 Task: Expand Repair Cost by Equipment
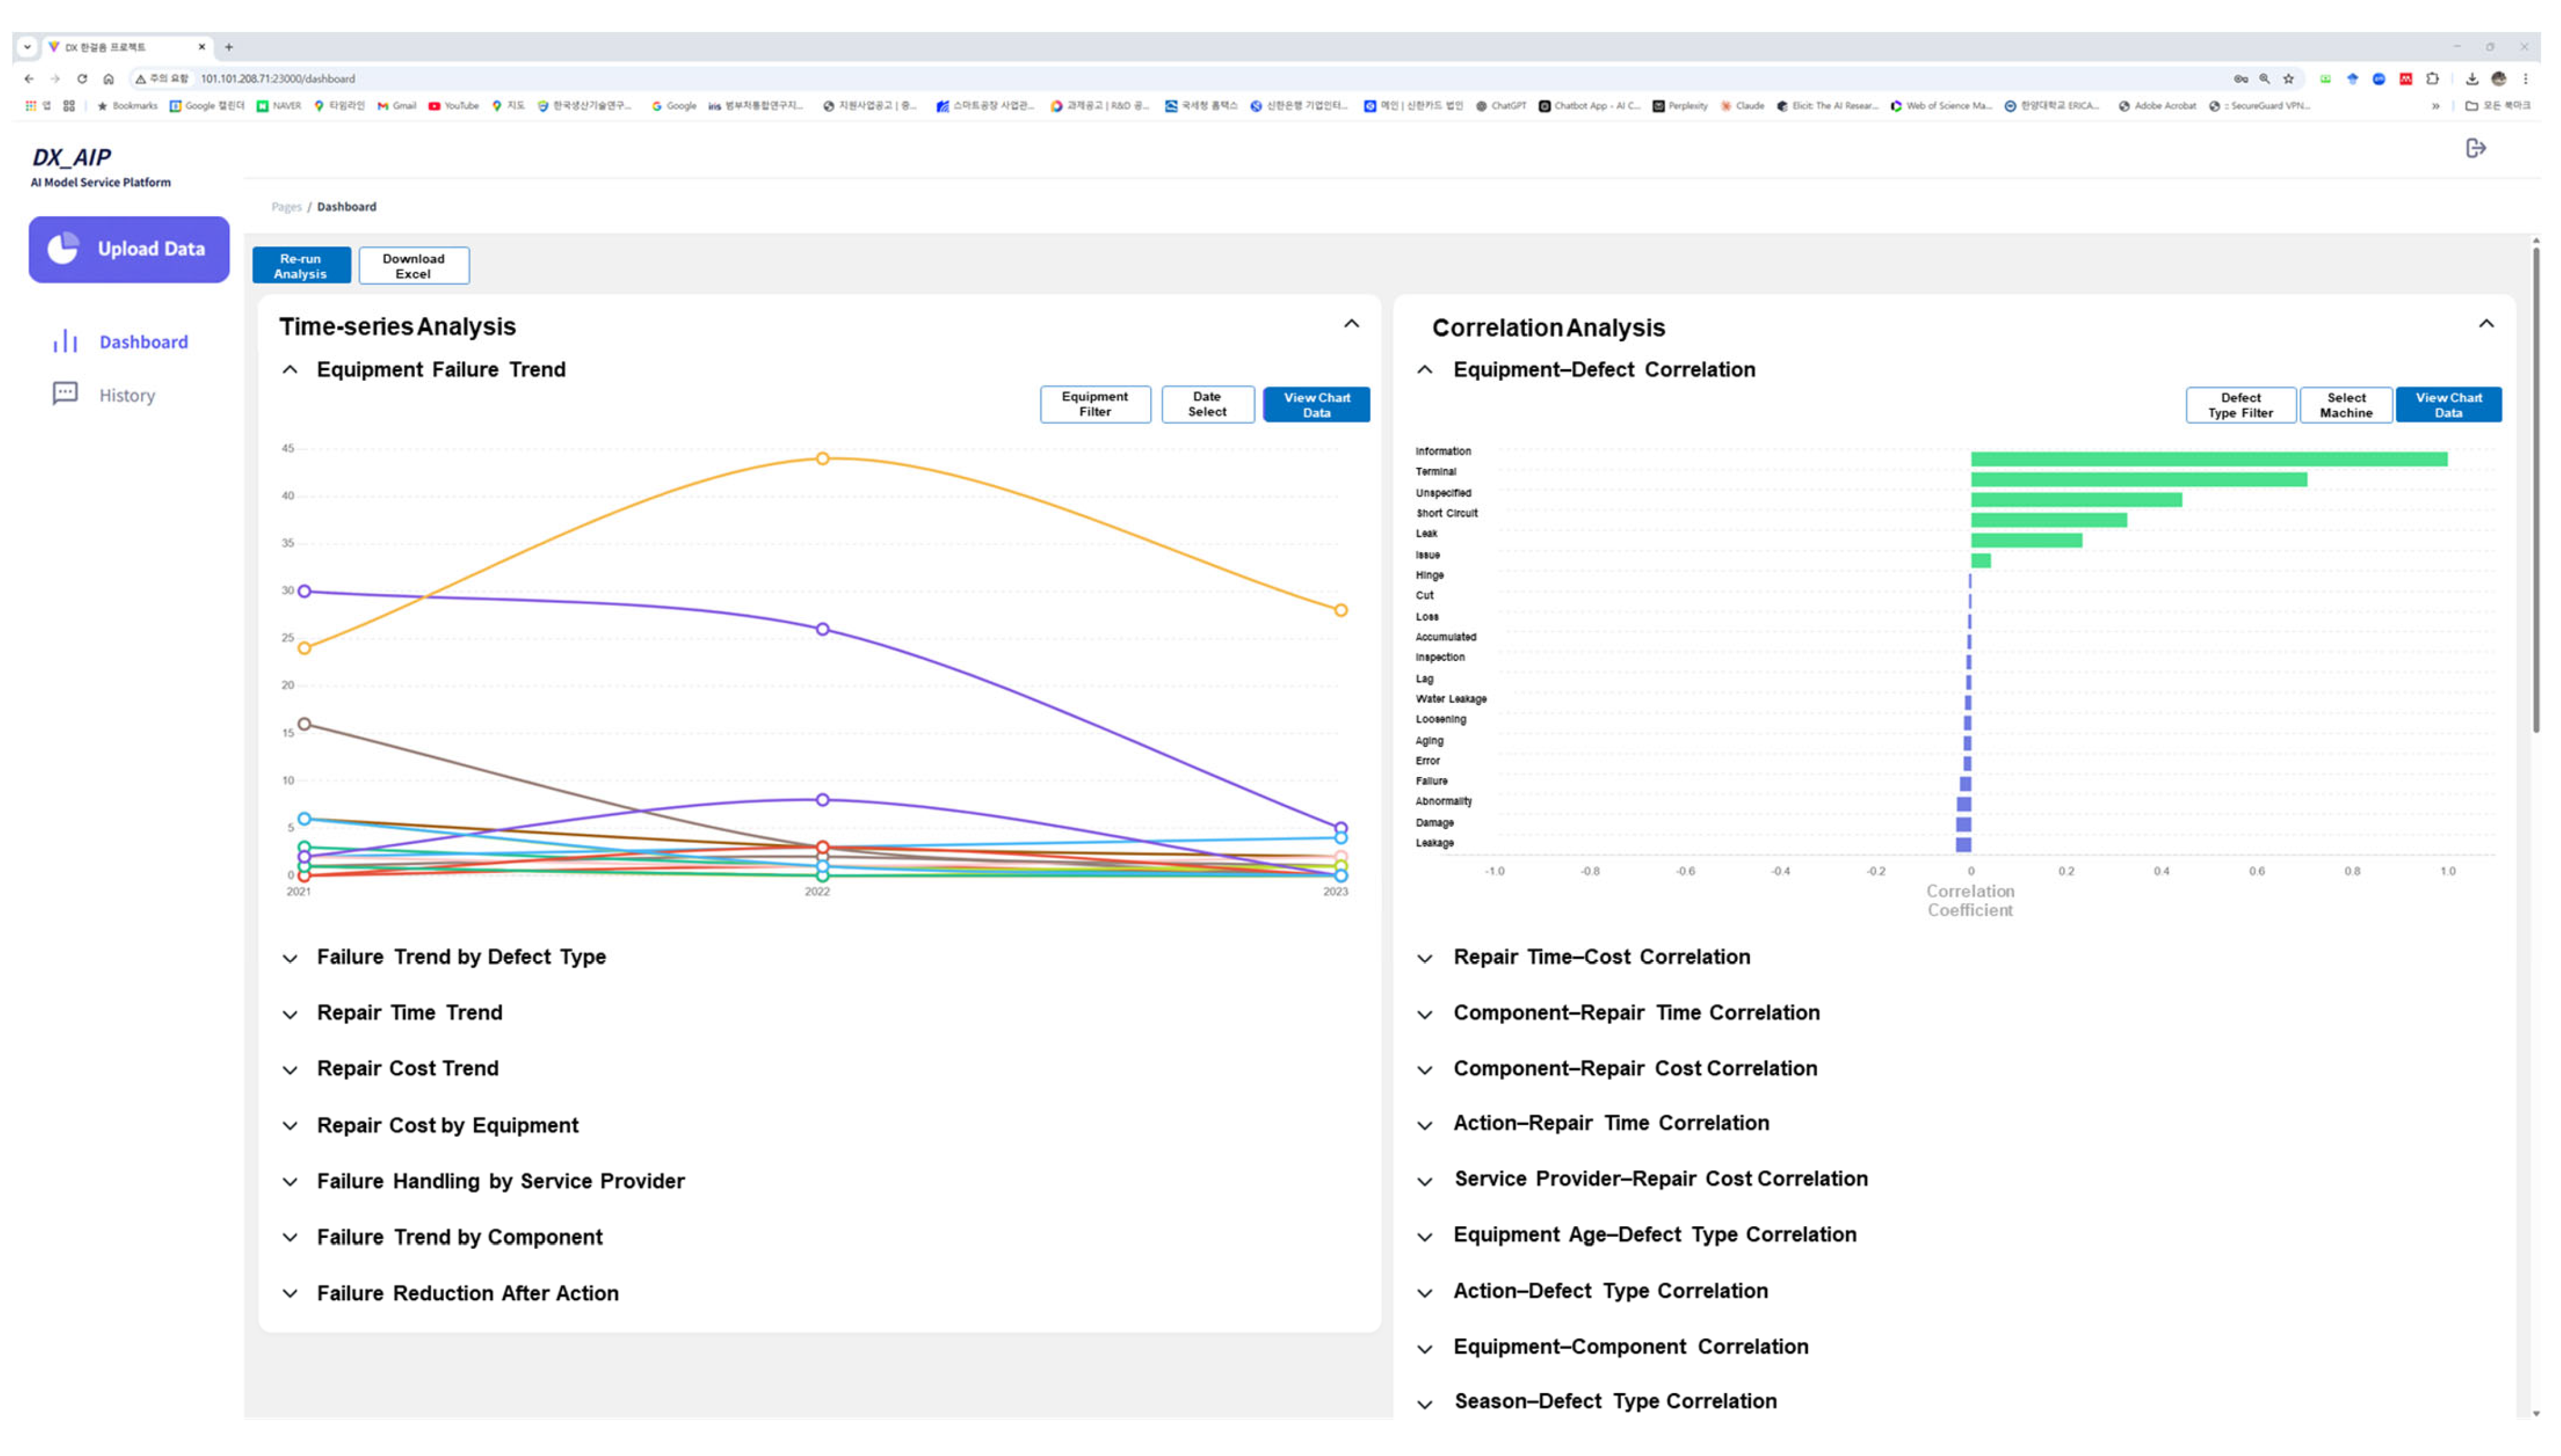coord(290,1125)
